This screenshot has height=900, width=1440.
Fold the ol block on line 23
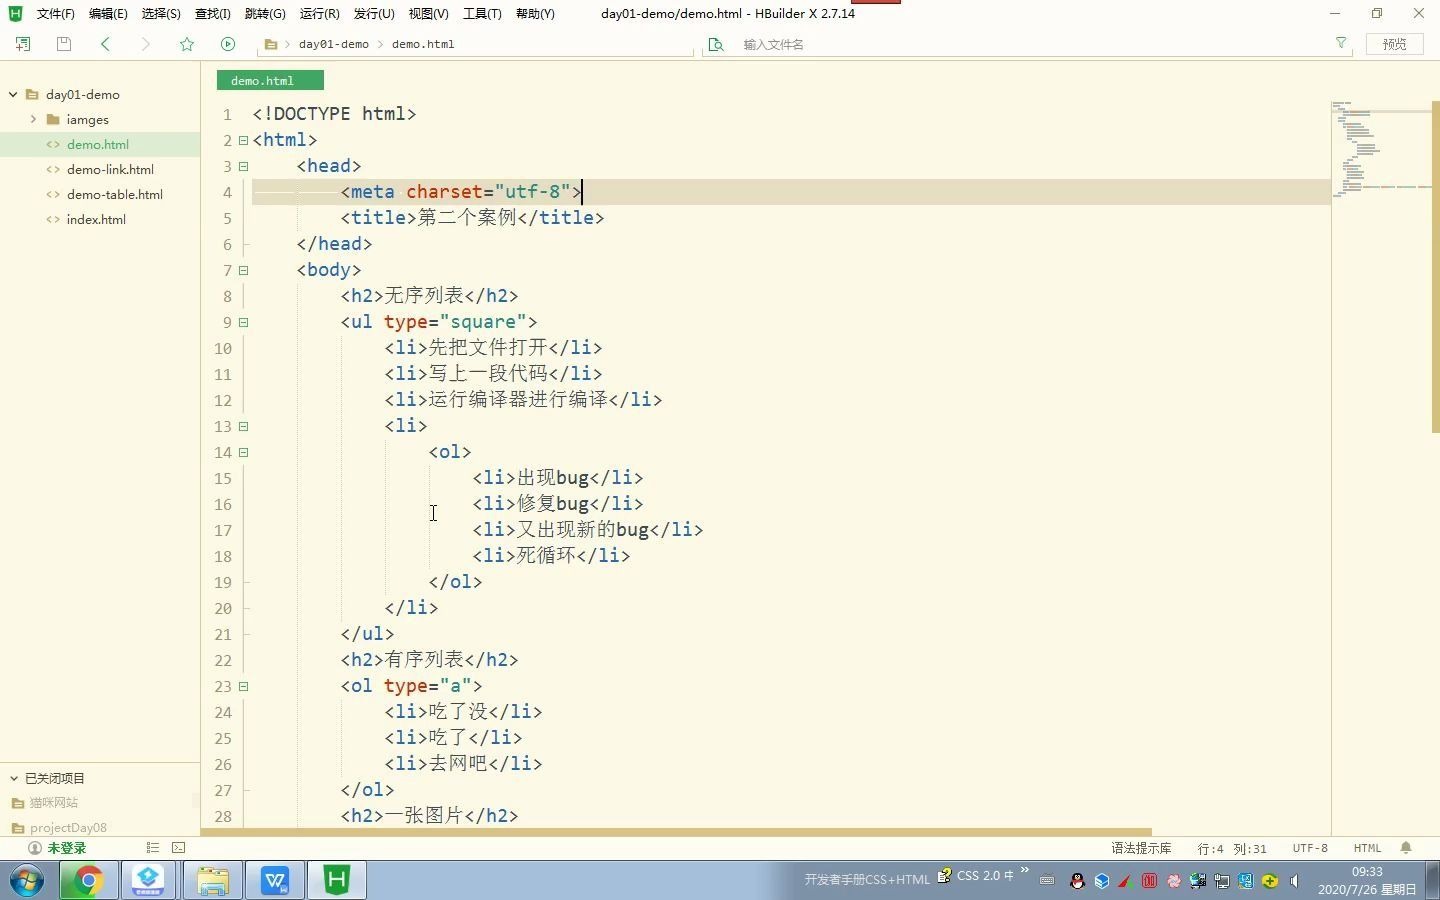pos(243,686)
